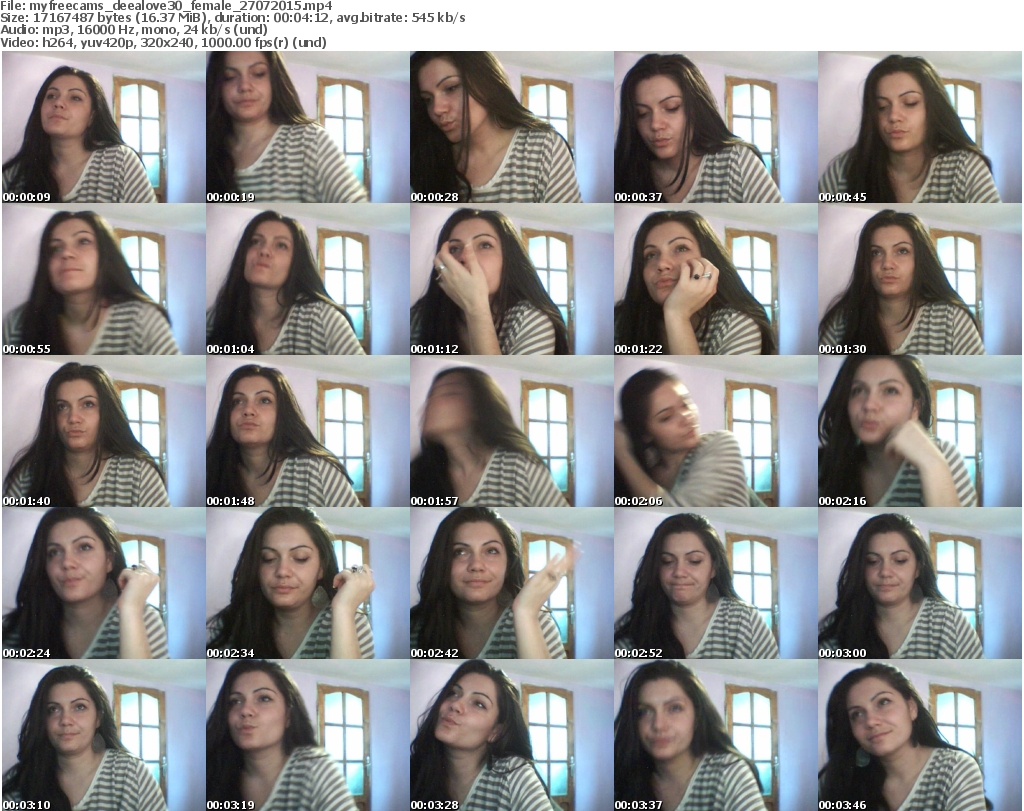Screen dimensions: 1024x811
Task: Select the thumbnail timestamped 00:02:16
Action: (x=920, y=431)
